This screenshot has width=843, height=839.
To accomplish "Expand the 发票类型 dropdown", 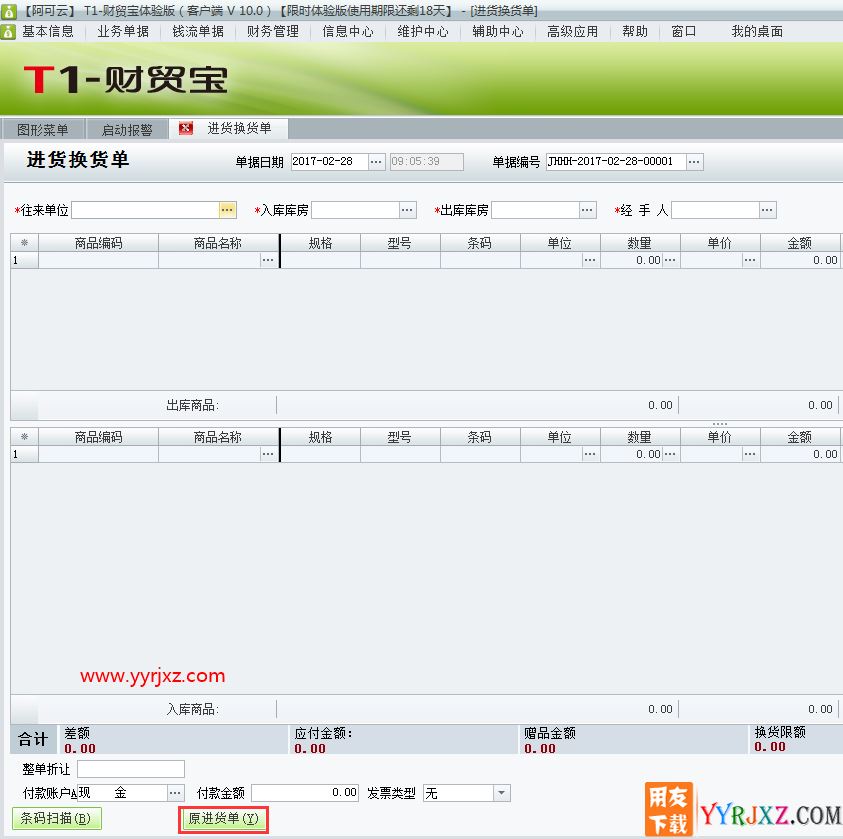I will (502, 793).
